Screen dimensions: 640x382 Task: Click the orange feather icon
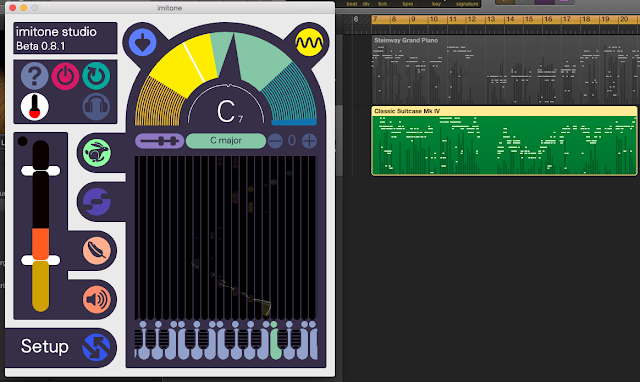click(x=97, y=251)
